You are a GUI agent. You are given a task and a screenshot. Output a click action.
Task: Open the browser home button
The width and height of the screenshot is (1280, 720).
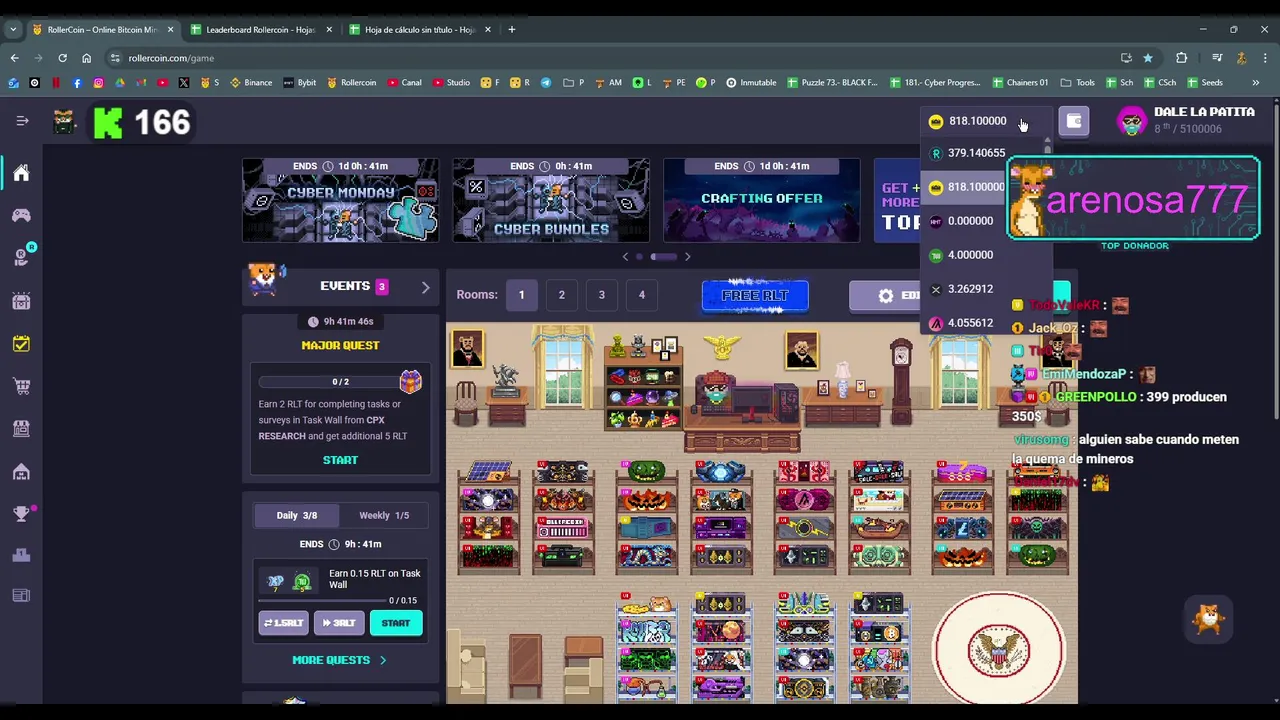click(x=86, y=58)
